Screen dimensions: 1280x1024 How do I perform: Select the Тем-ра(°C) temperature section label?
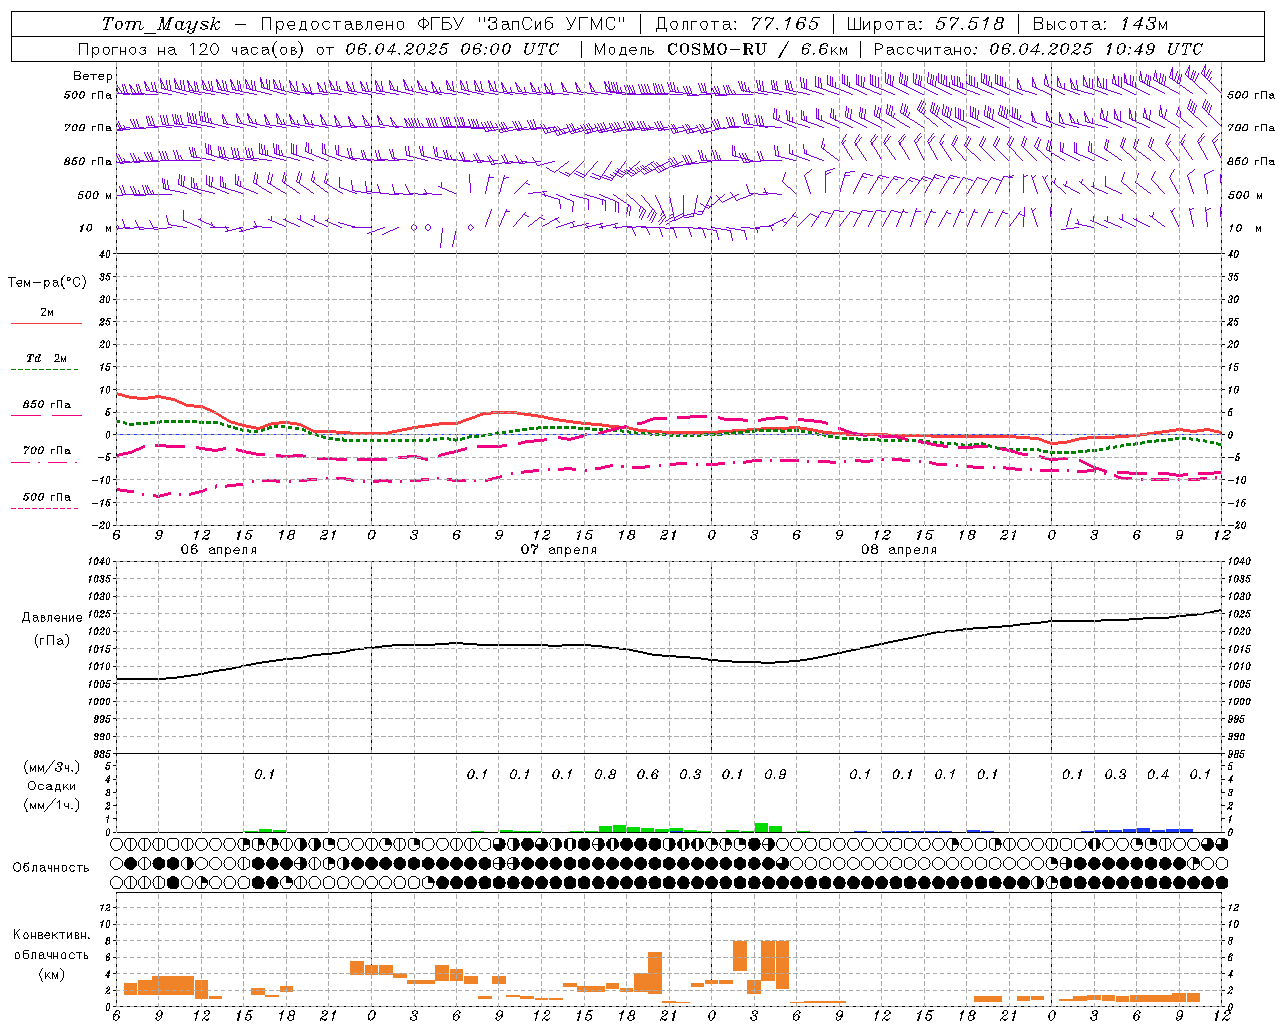tap(47, 283)
